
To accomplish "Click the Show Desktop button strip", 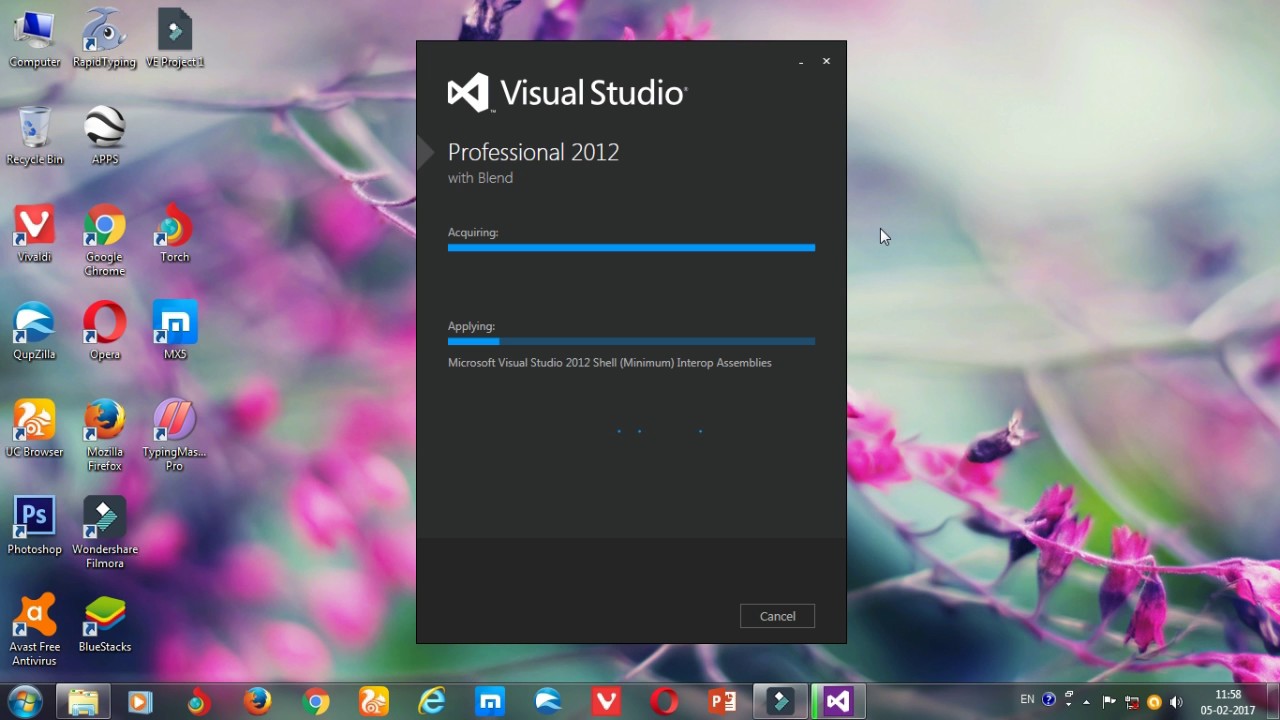I will point(1272,702).
